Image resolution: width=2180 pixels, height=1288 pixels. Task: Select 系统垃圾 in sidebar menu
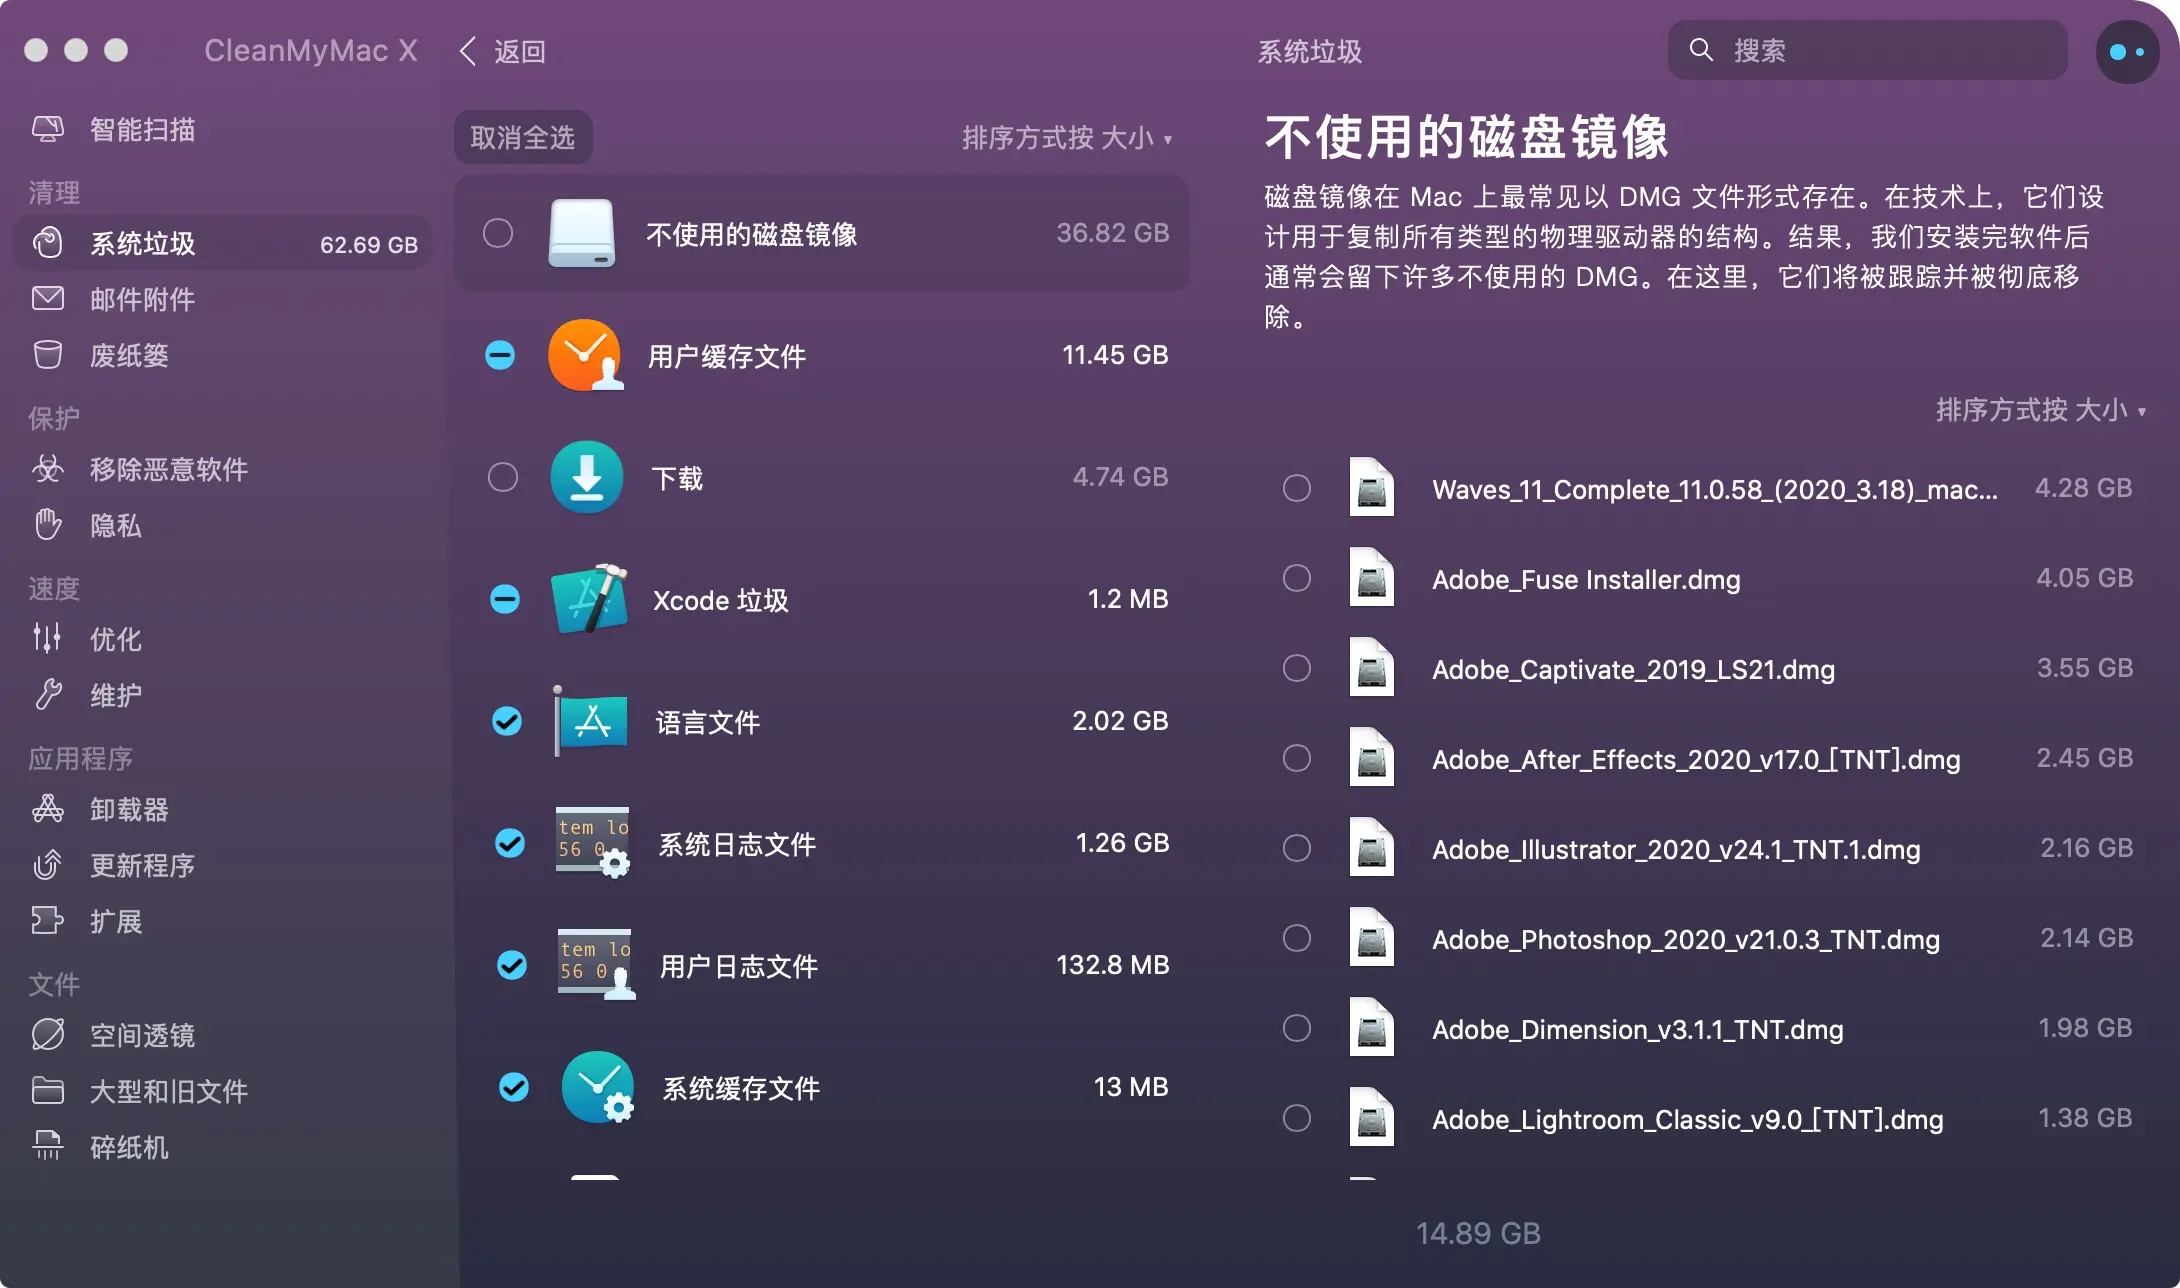pos(142,242)
